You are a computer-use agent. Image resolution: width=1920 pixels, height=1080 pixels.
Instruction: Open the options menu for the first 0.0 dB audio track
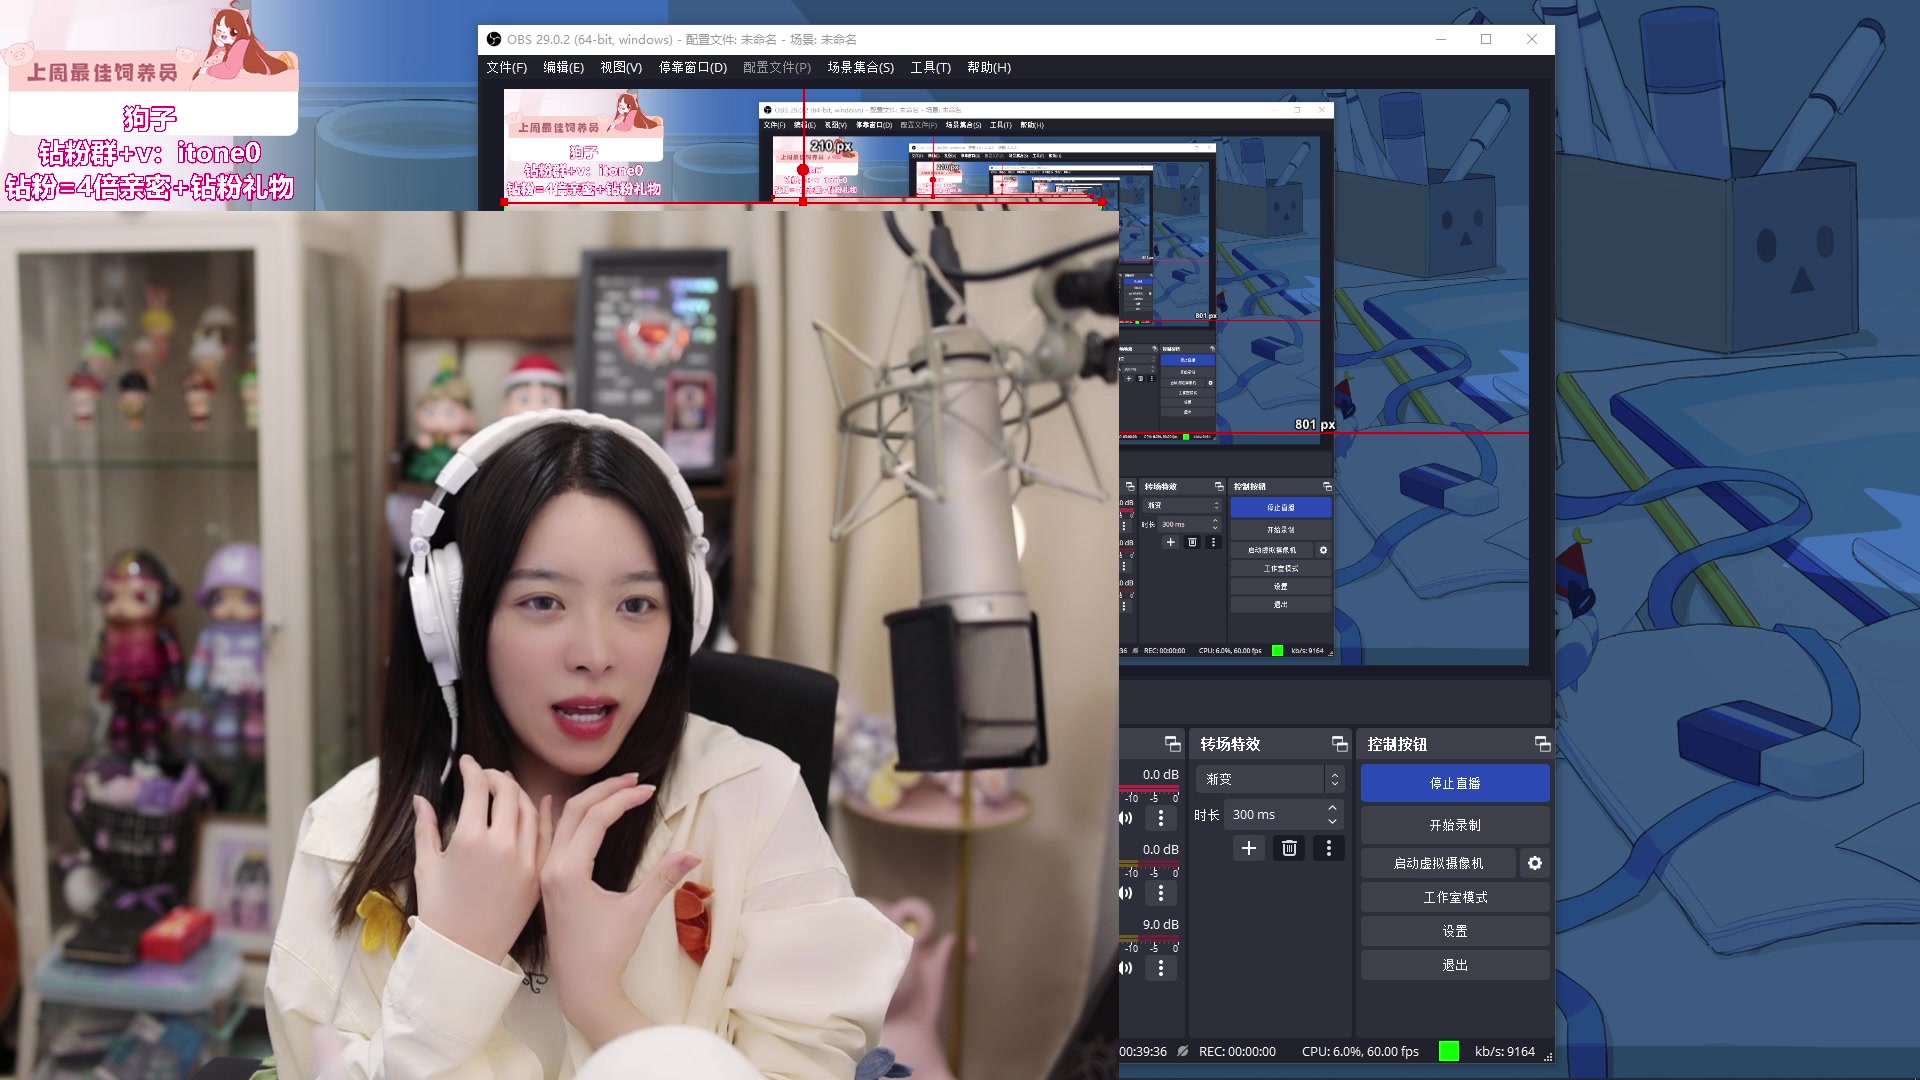(1161, 818)
